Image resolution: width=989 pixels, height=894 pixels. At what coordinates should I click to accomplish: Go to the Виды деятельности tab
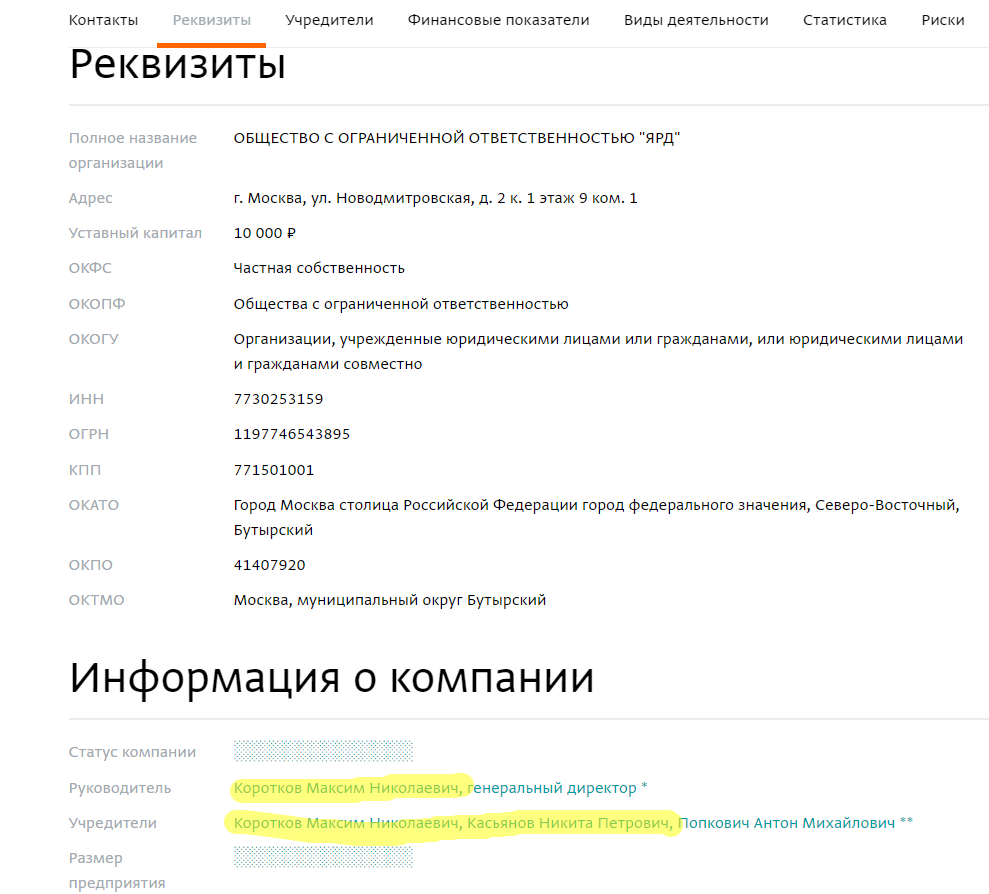696,20
